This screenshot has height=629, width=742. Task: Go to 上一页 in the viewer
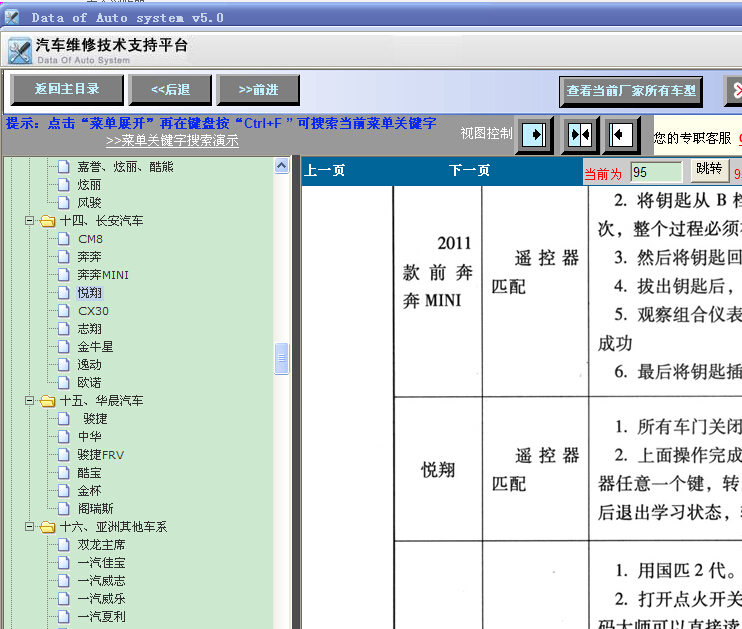click(x=324, y=170)
